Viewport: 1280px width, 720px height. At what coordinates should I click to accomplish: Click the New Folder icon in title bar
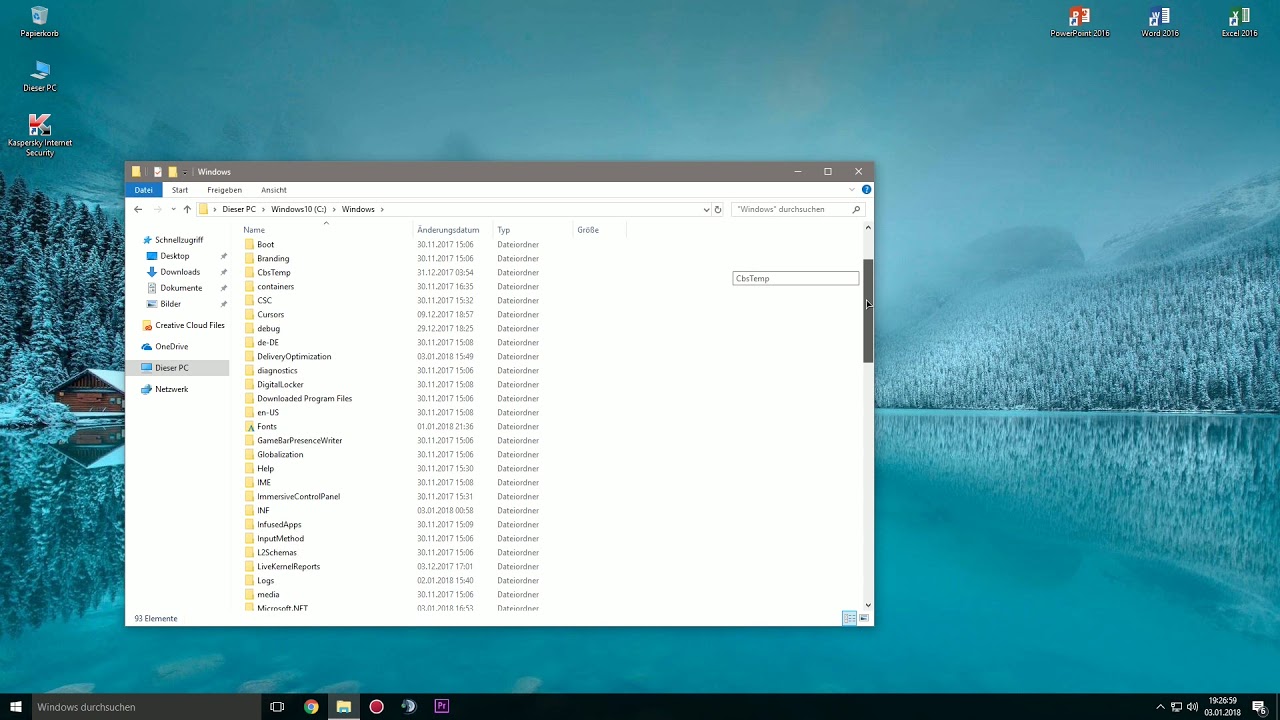[x=172, y=172]
